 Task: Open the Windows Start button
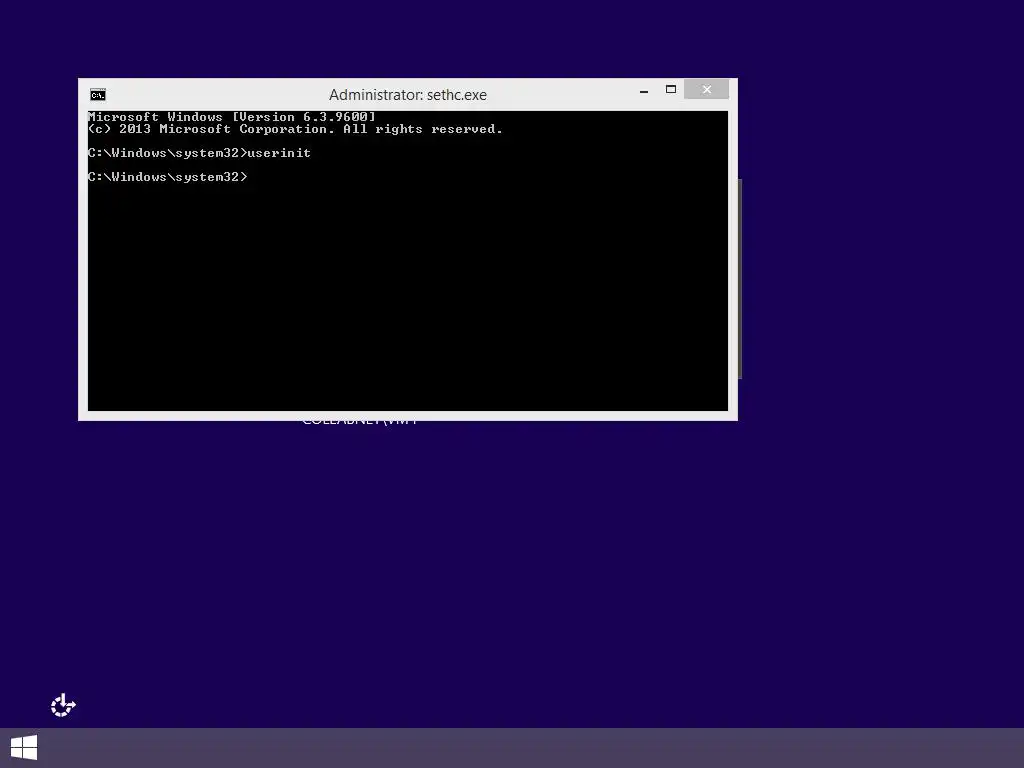(24, 748)
